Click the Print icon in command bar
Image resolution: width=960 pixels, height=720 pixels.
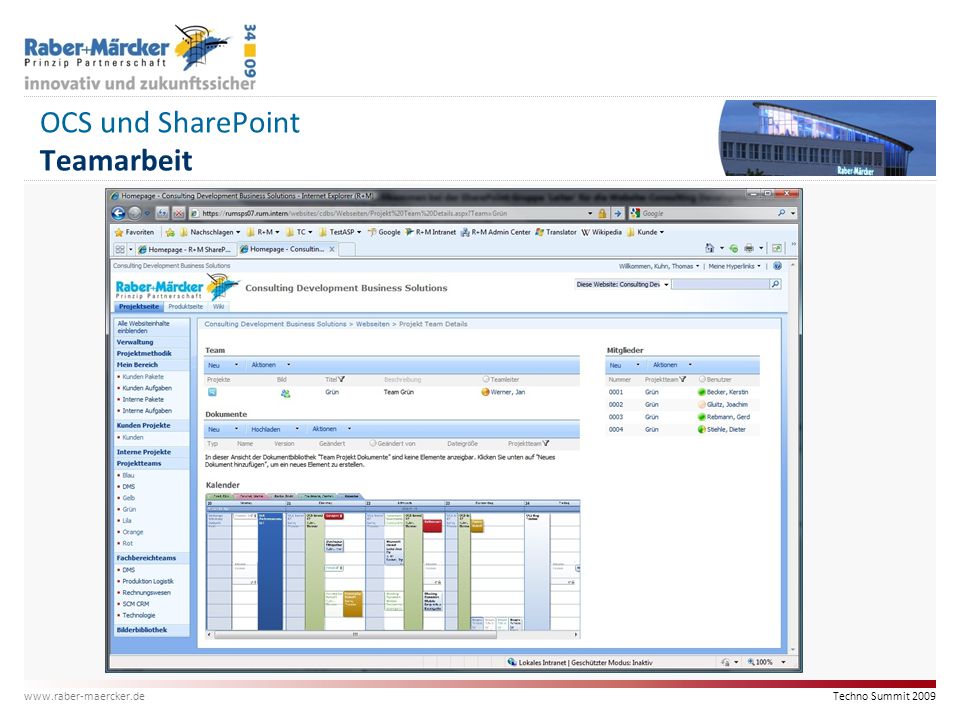point(749,248)
